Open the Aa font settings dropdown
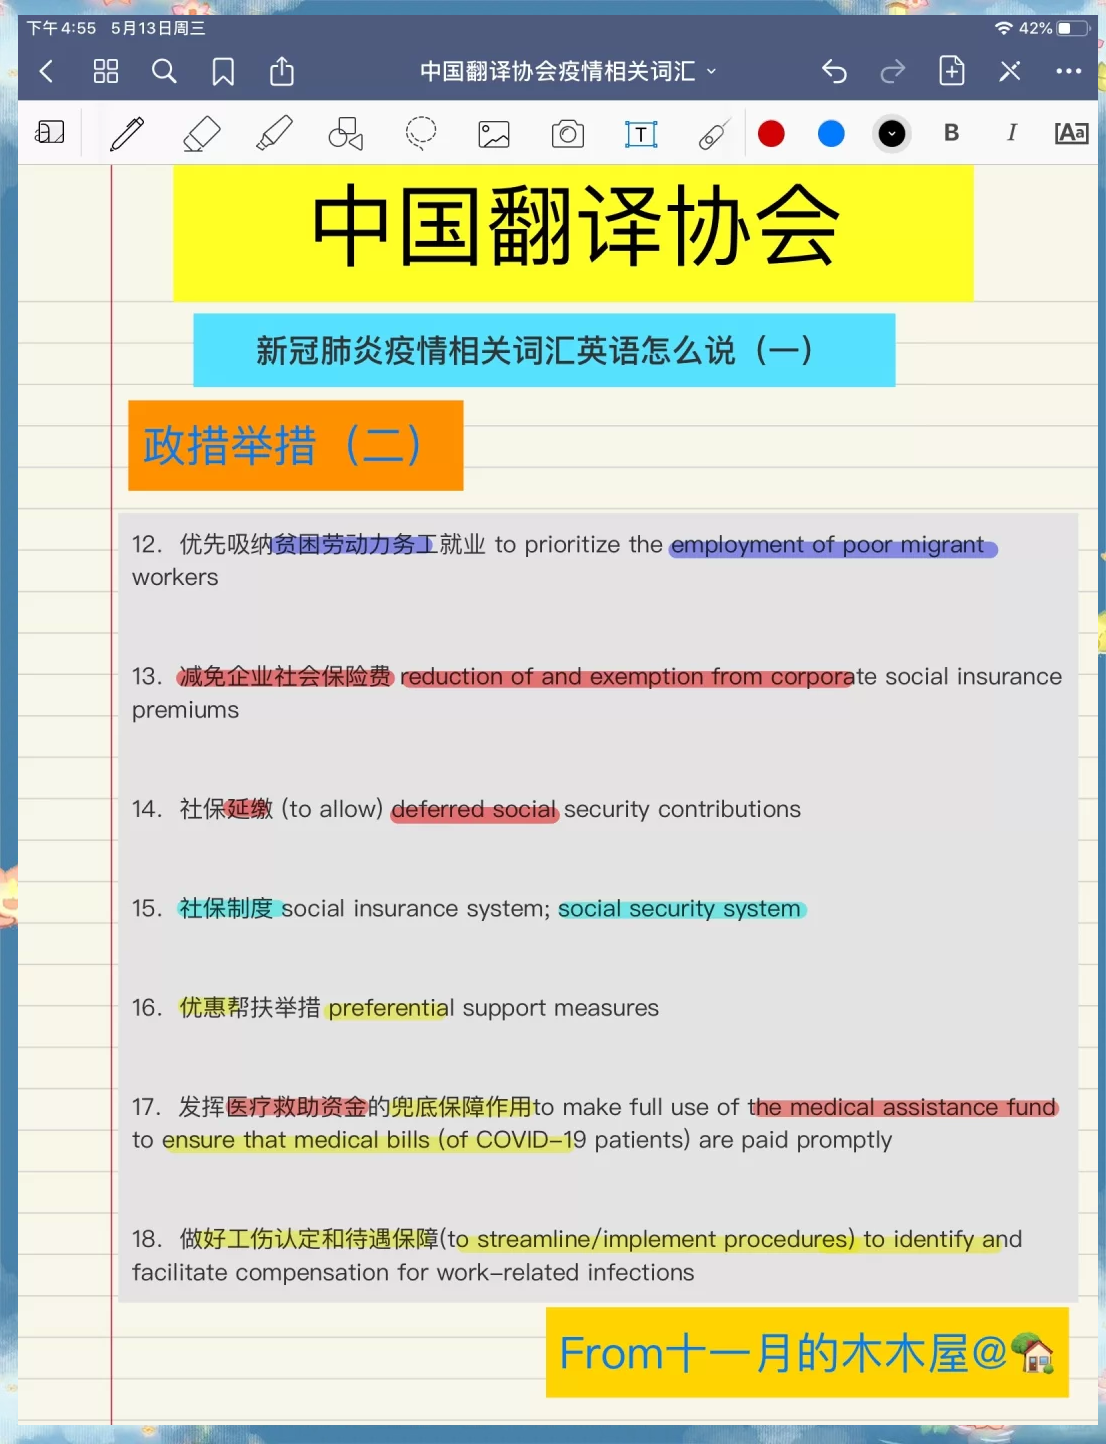Image resolution: width=1106 pixels, height=1444 pixels. (x=1071, y=133)
